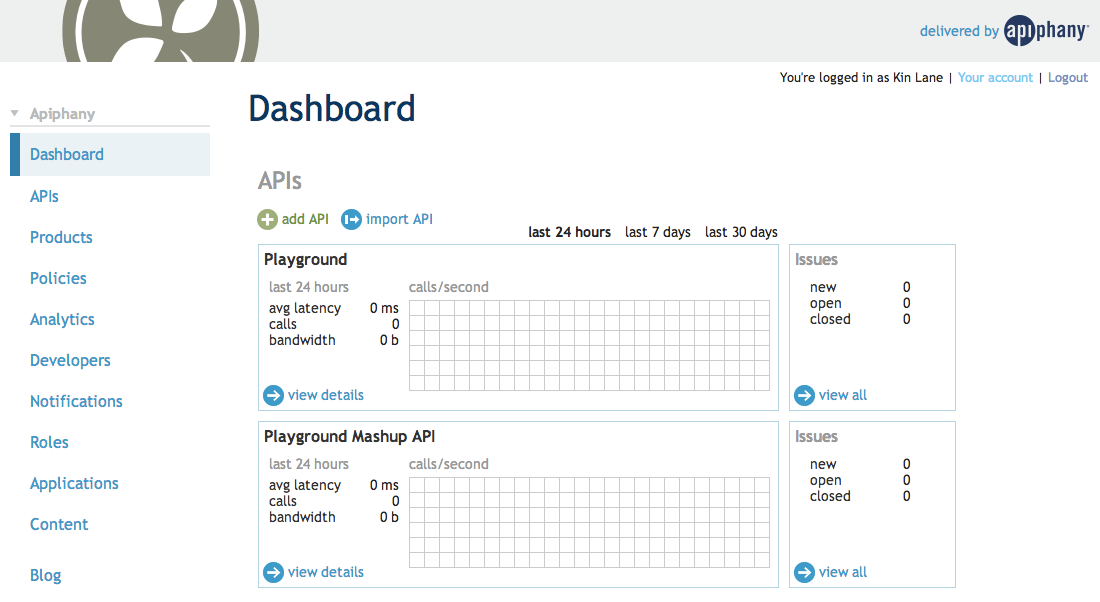Switch to last 30 days view
Viewport: 1100px width, 602px height.
click(x=740, y=231)
